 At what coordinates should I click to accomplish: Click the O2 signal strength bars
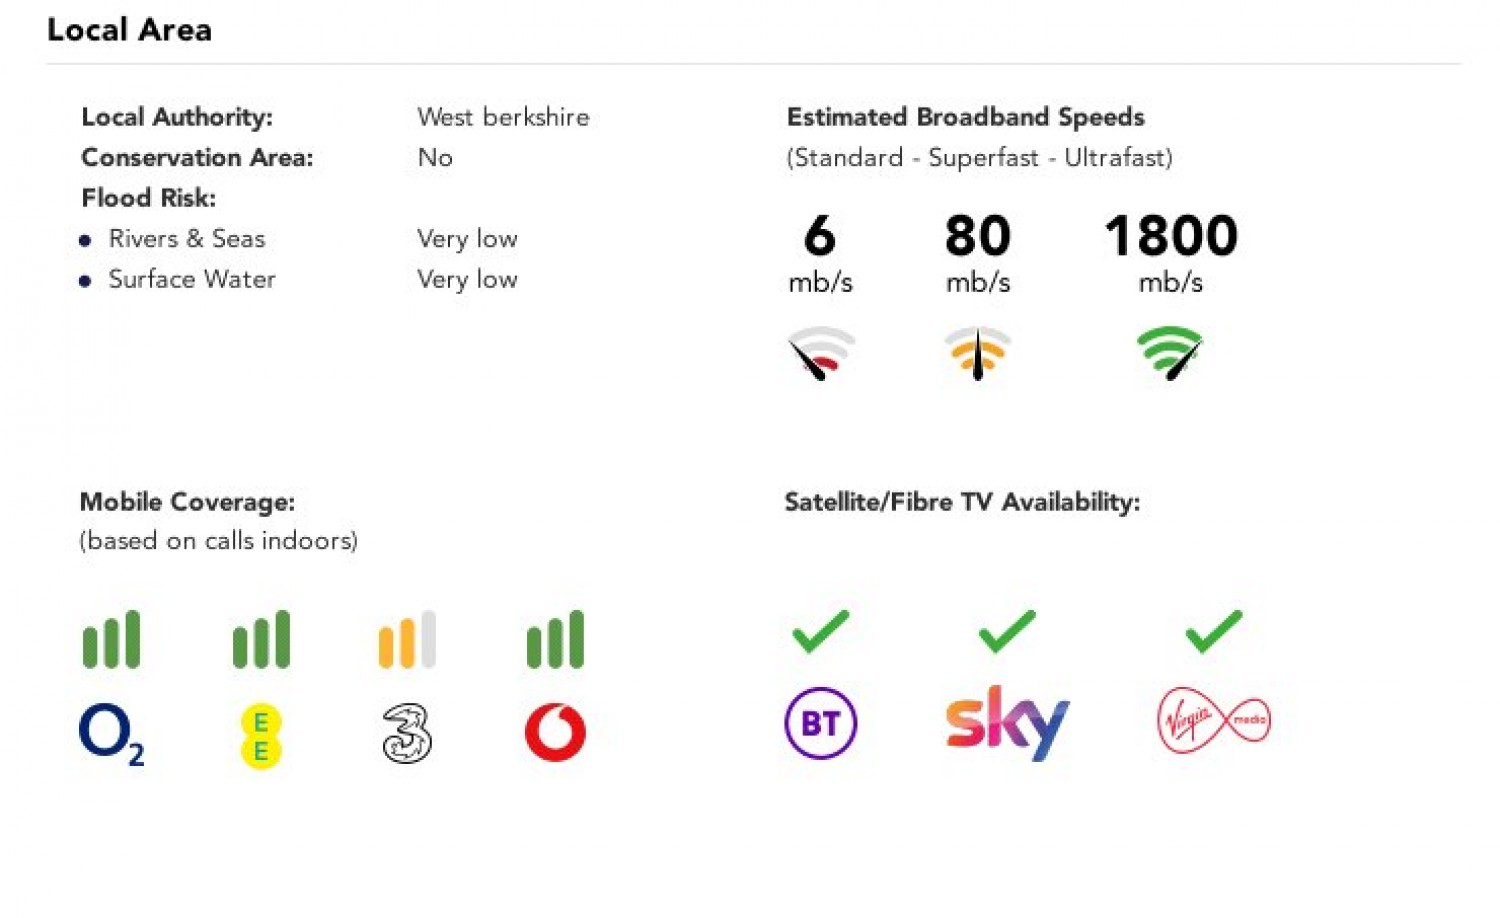[x=111, y=640]
